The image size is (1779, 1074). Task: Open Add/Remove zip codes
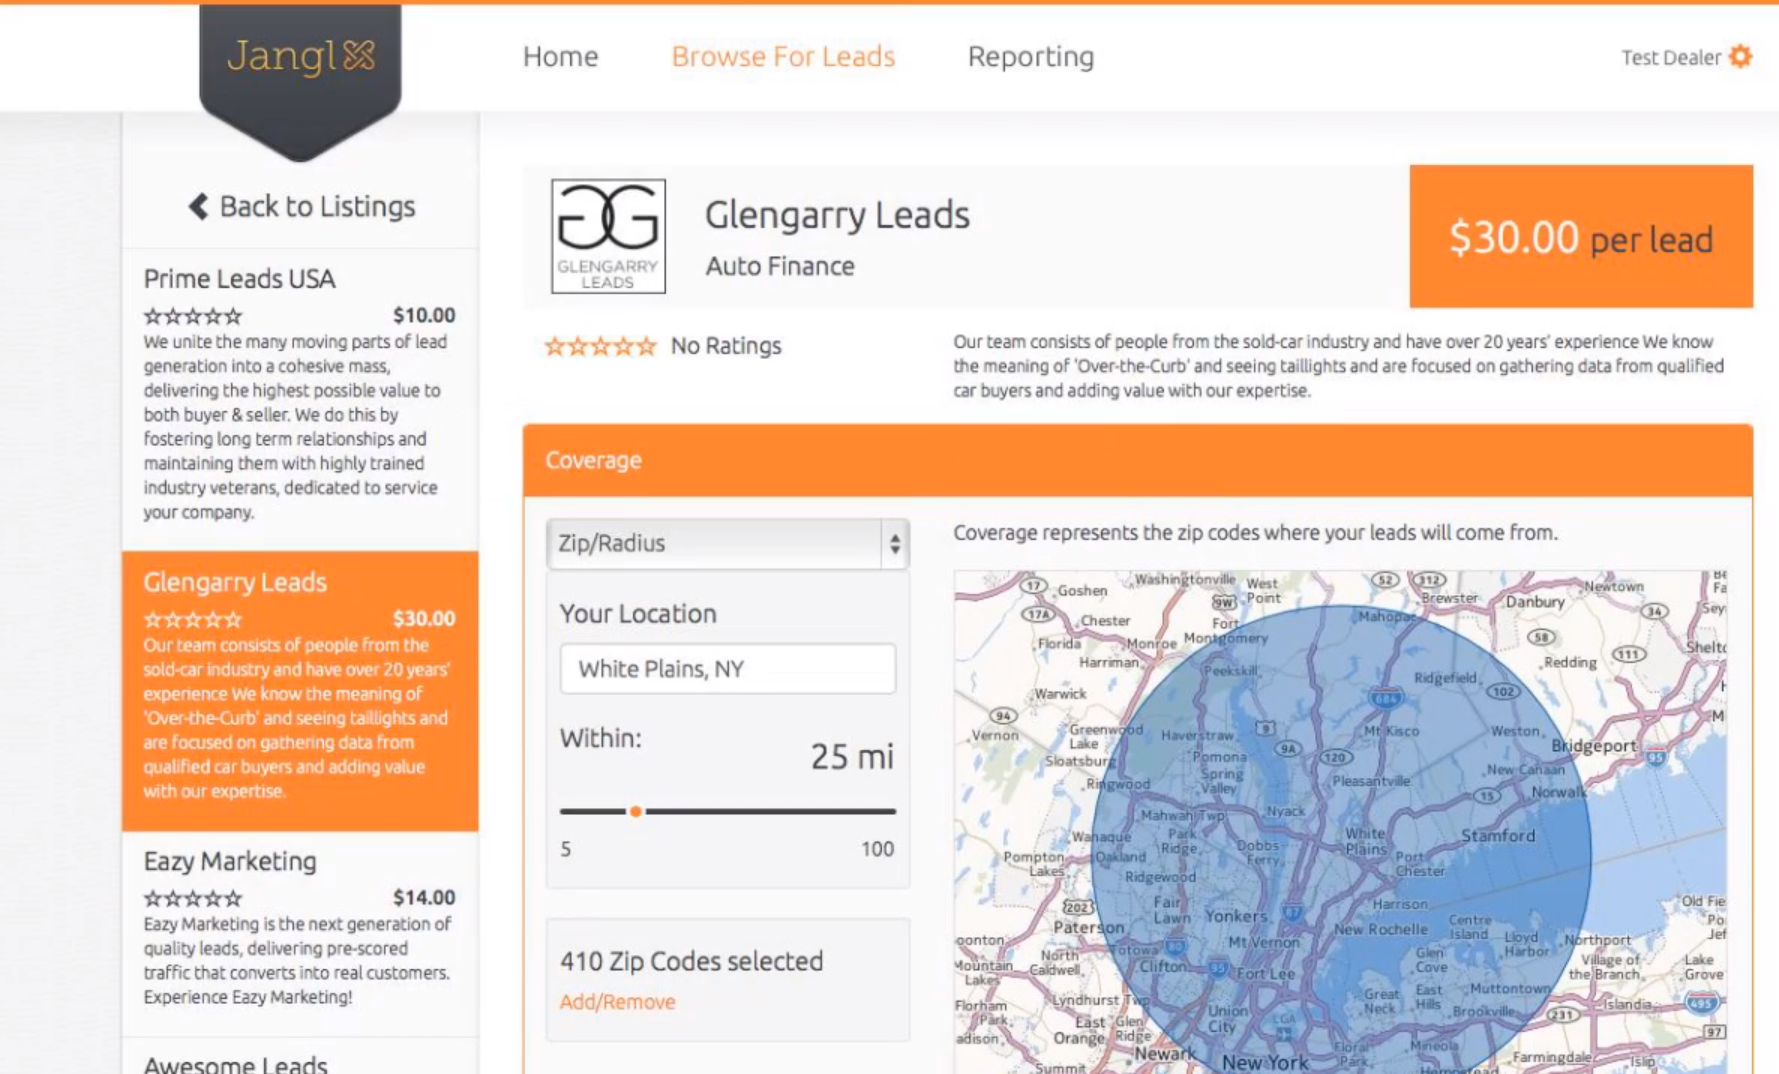618,1001
